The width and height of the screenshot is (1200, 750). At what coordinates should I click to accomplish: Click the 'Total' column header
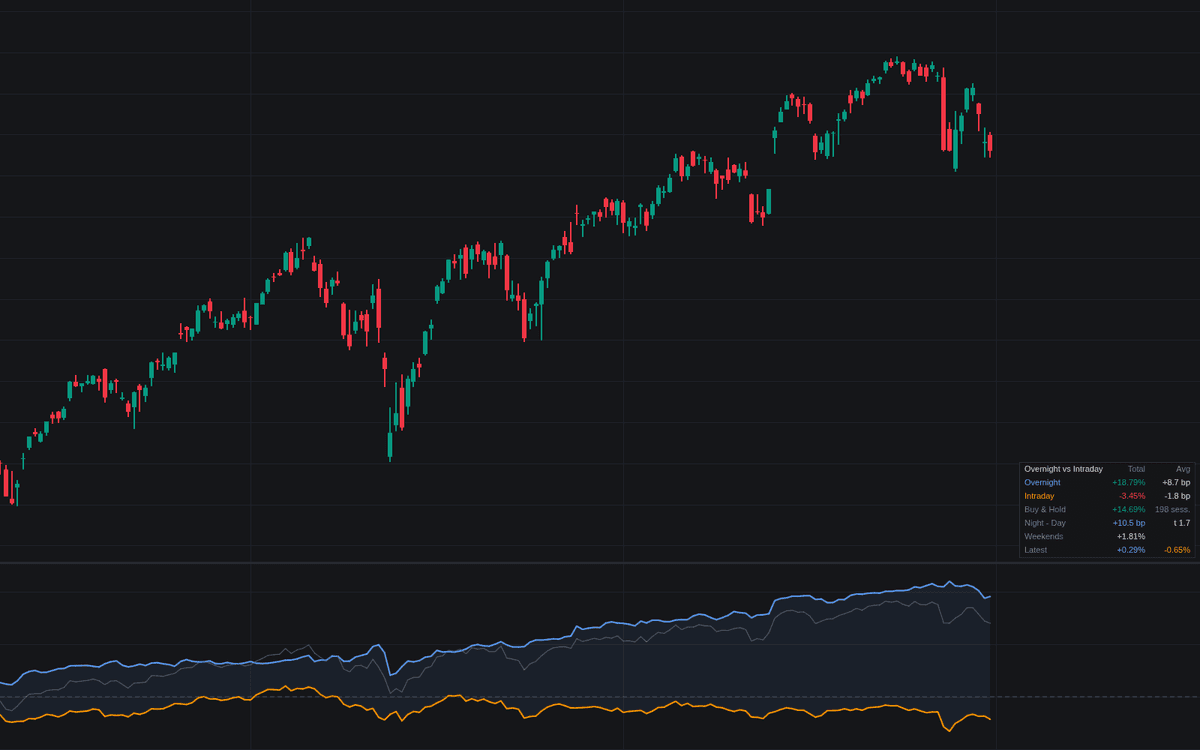pos(1136,469)
